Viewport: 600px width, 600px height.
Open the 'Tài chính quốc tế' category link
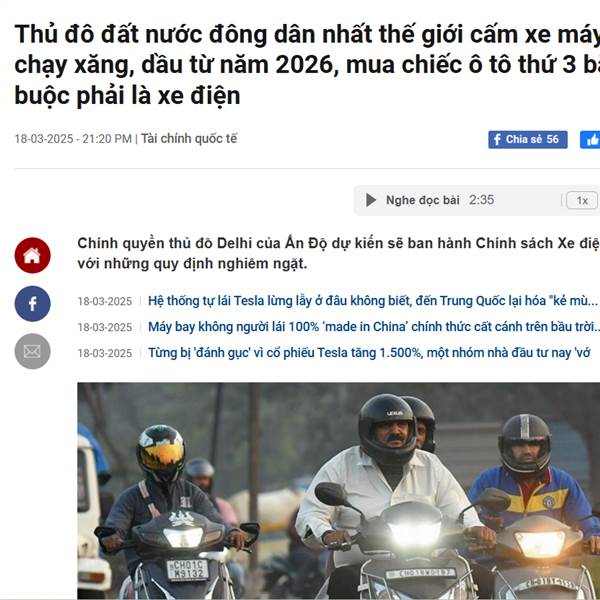189,139
